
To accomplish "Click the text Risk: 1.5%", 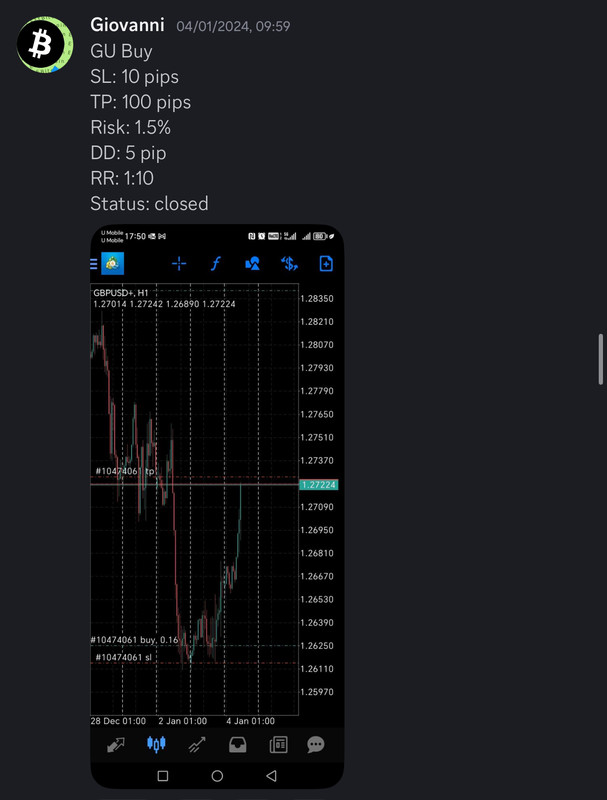I will [x=131, y=128].
